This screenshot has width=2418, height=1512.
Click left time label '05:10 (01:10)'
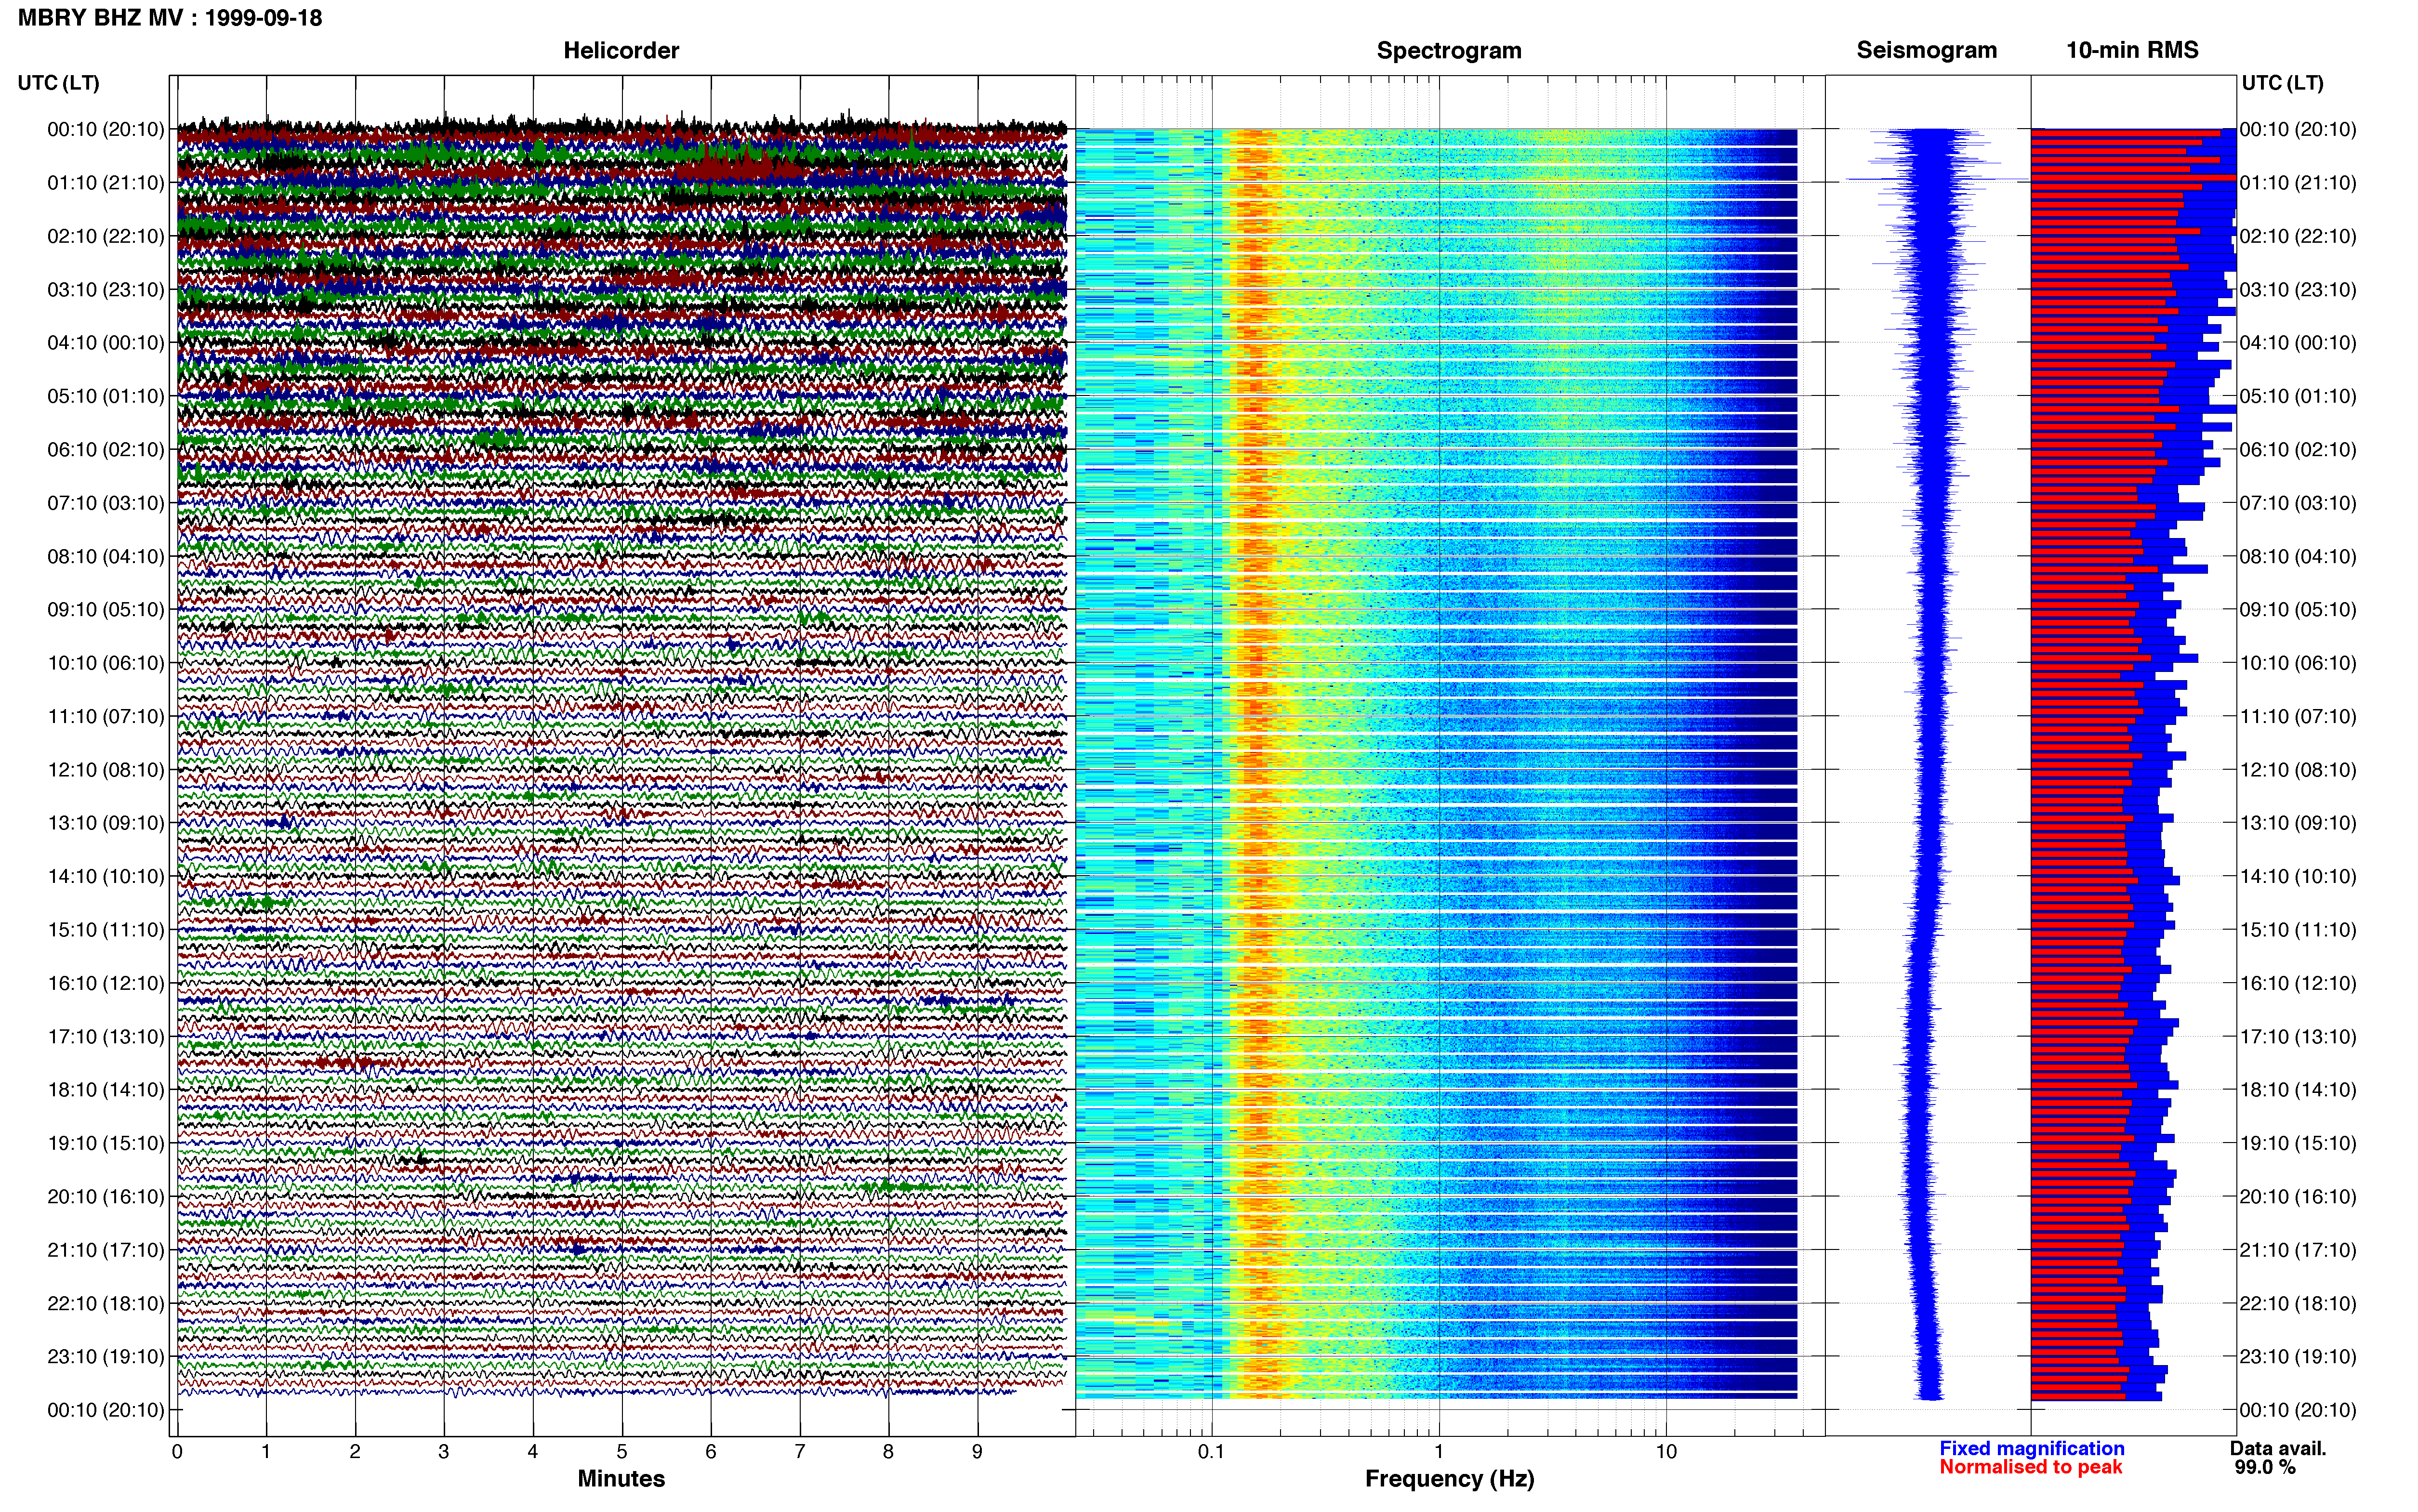[x=106, y=396]
